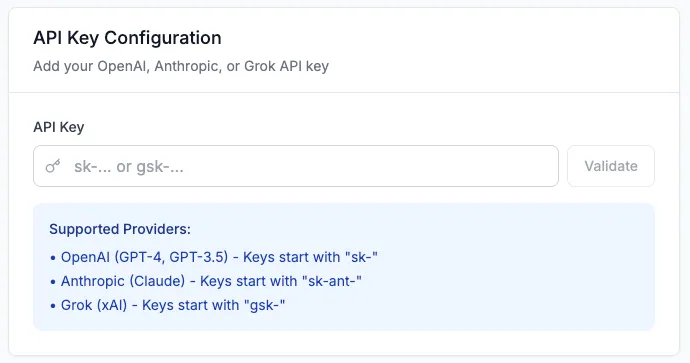Click the OpenAI (GPT-4, GPT-3.5) provider line
Image resolution: width=690 pixels, height=363 pixels.
pos(214,257)
